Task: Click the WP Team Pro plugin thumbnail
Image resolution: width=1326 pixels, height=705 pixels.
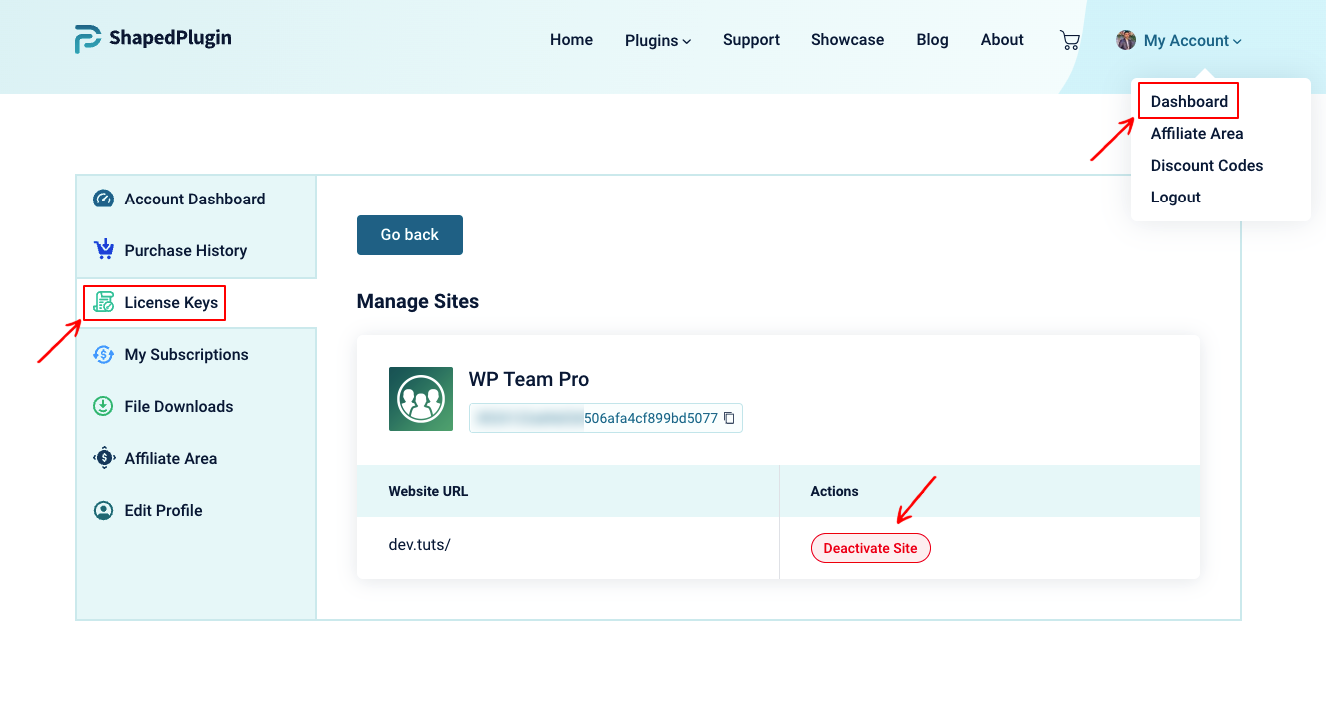Action: tap(421, 399)
